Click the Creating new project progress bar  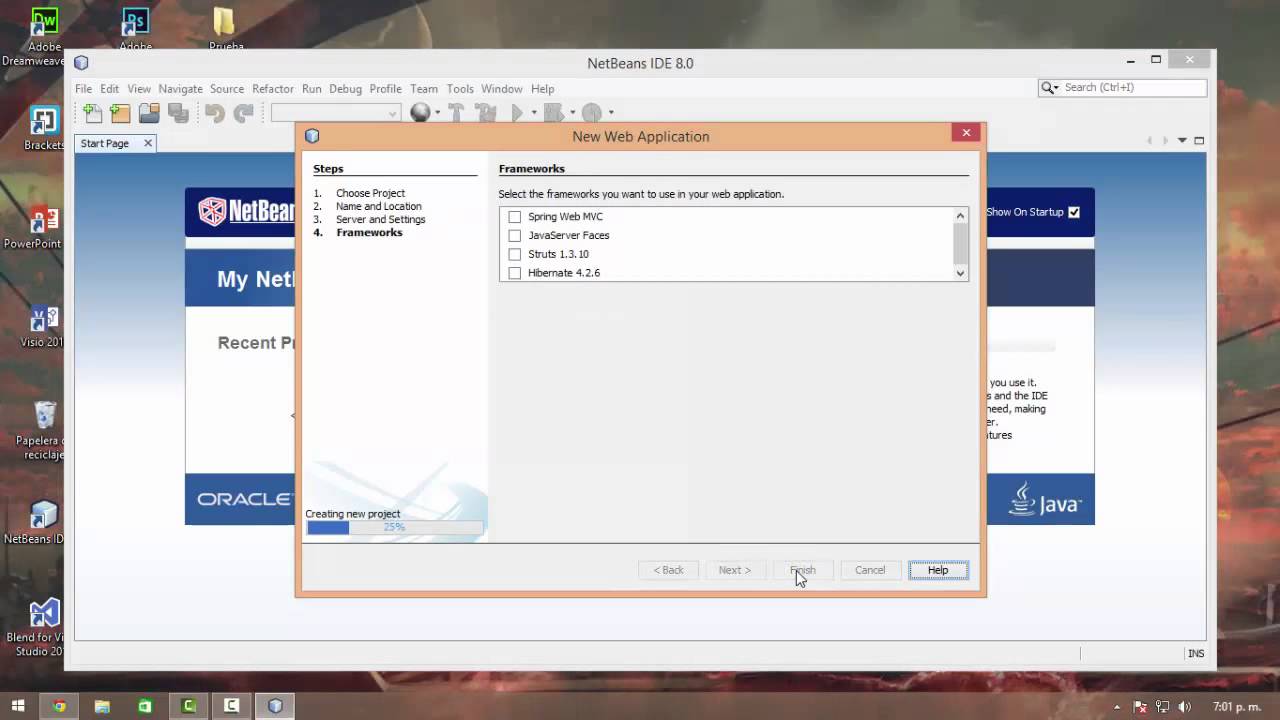point(394,527)
